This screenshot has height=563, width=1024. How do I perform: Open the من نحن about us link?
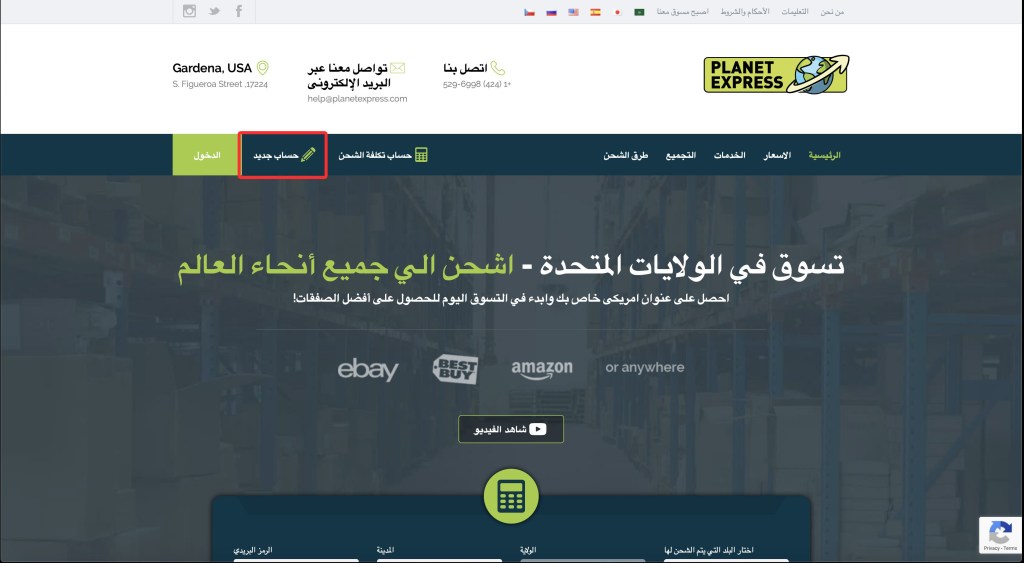(x=832, y=12)
